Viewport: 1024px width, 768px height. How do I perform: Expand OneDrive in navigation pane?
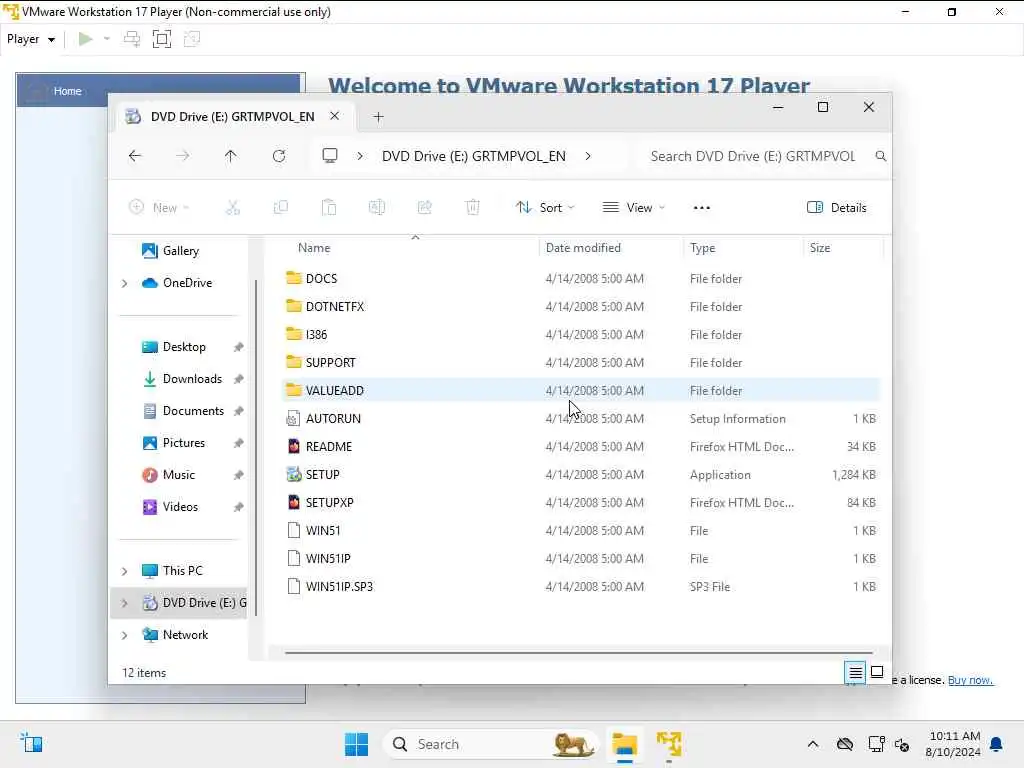pyautogui.click(x=124, y=283)
